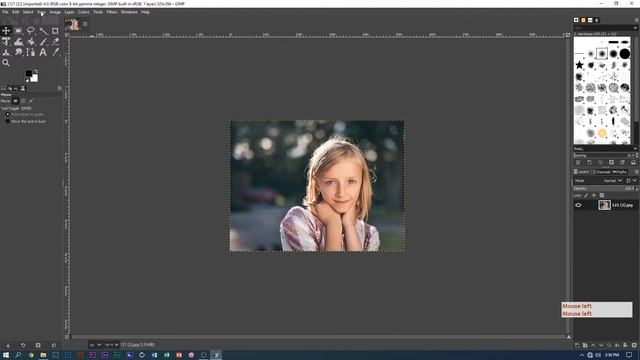Switch to the Paths tab in the layers dock
Image resolution: width=640 pixels, height=360 pixels.
[x=620, y=172]
